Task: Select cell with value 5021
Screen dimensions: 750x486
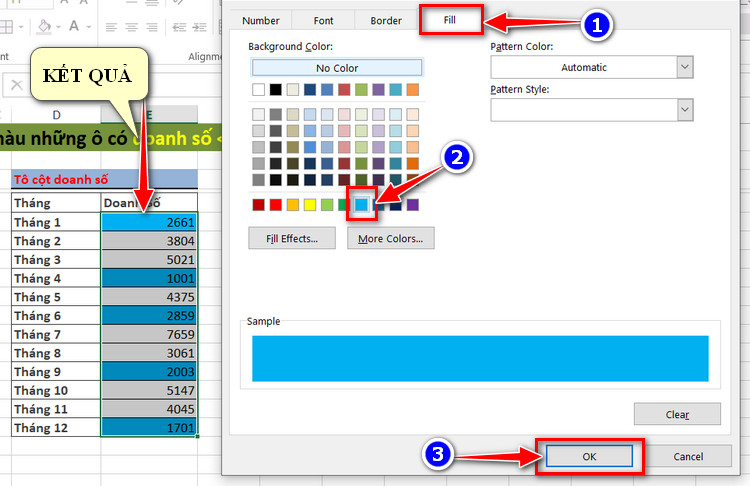Action: (x=149, y=259)
